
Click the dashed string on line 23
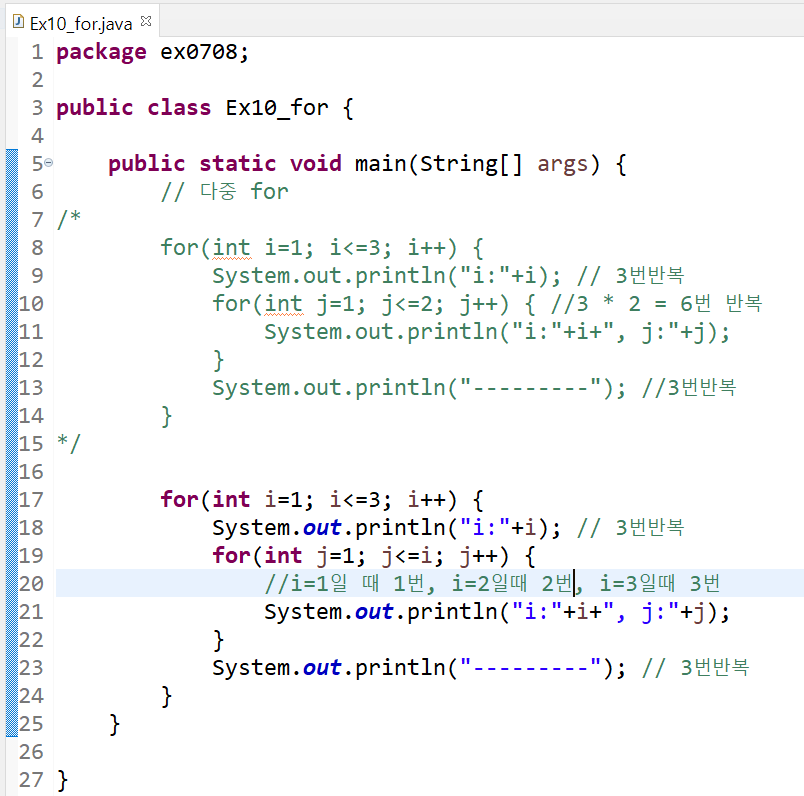(530, 668)
